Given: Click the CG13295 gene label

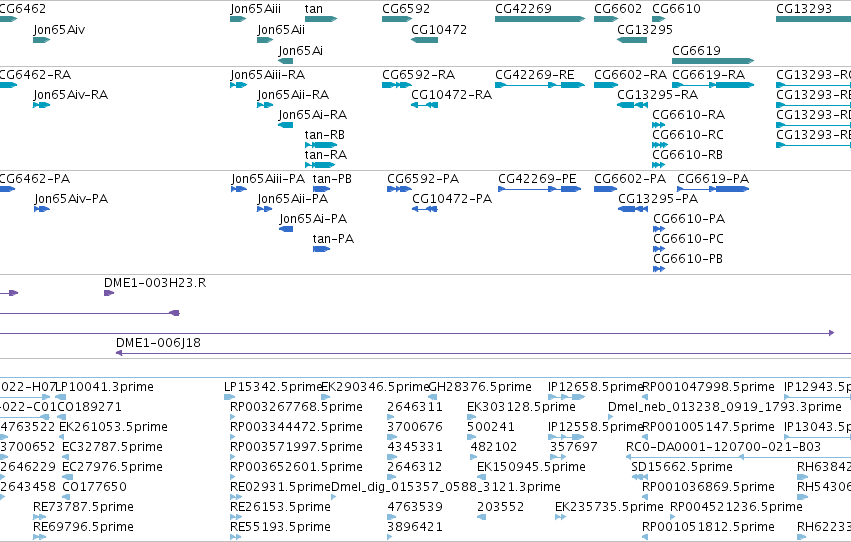Looking at the screenshot, I should 645,29.
